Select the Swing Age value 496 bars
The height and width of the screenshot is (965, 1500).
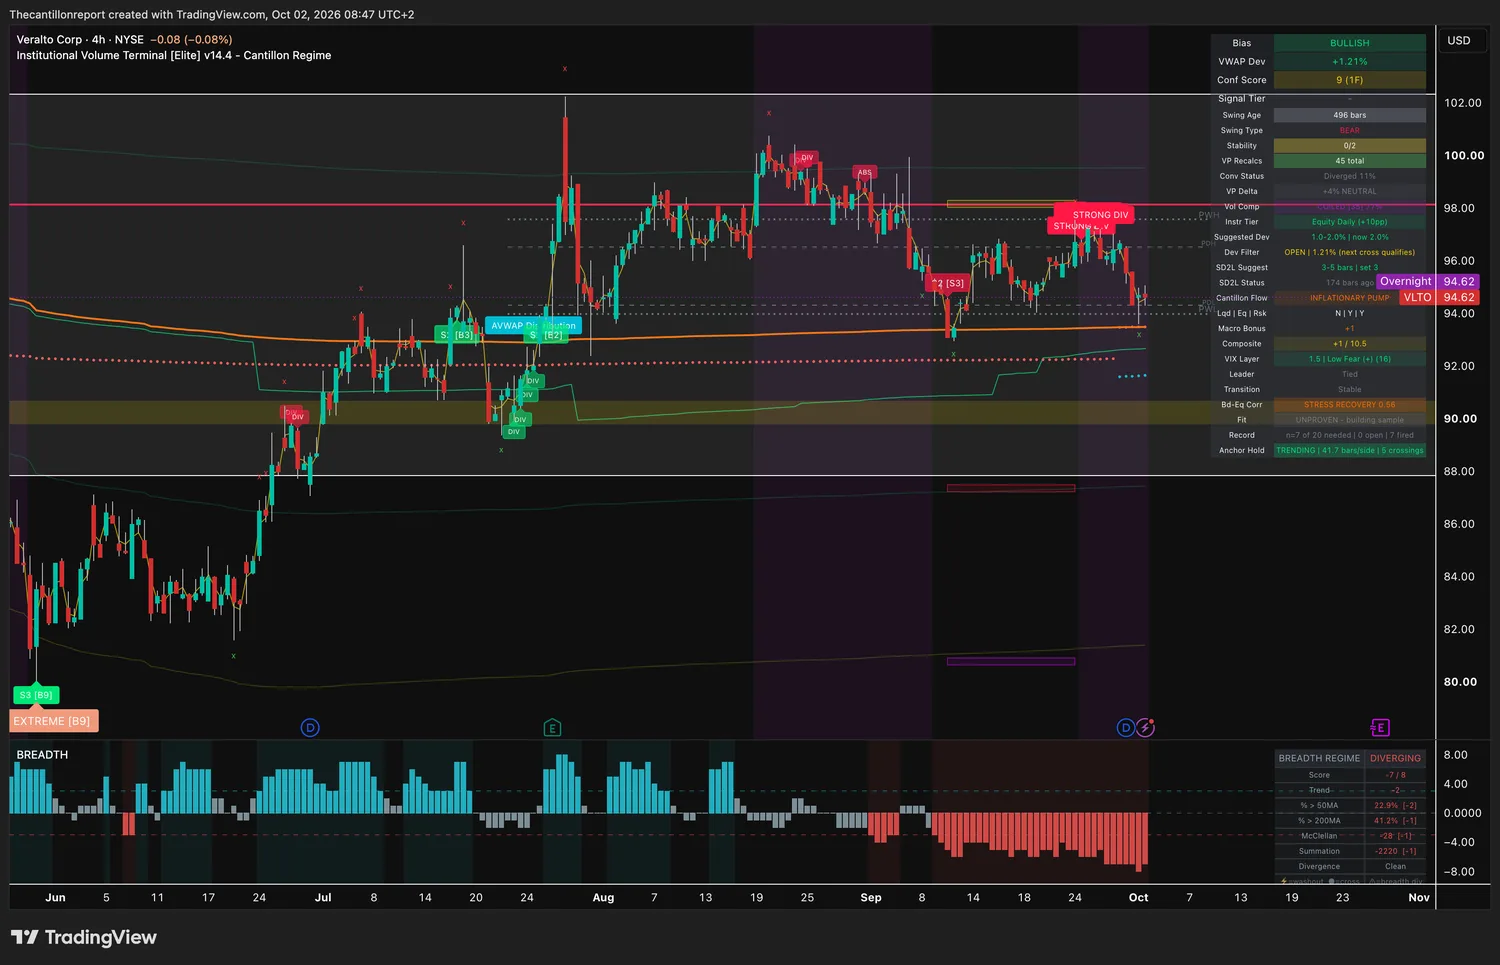tap(1350, 115)
